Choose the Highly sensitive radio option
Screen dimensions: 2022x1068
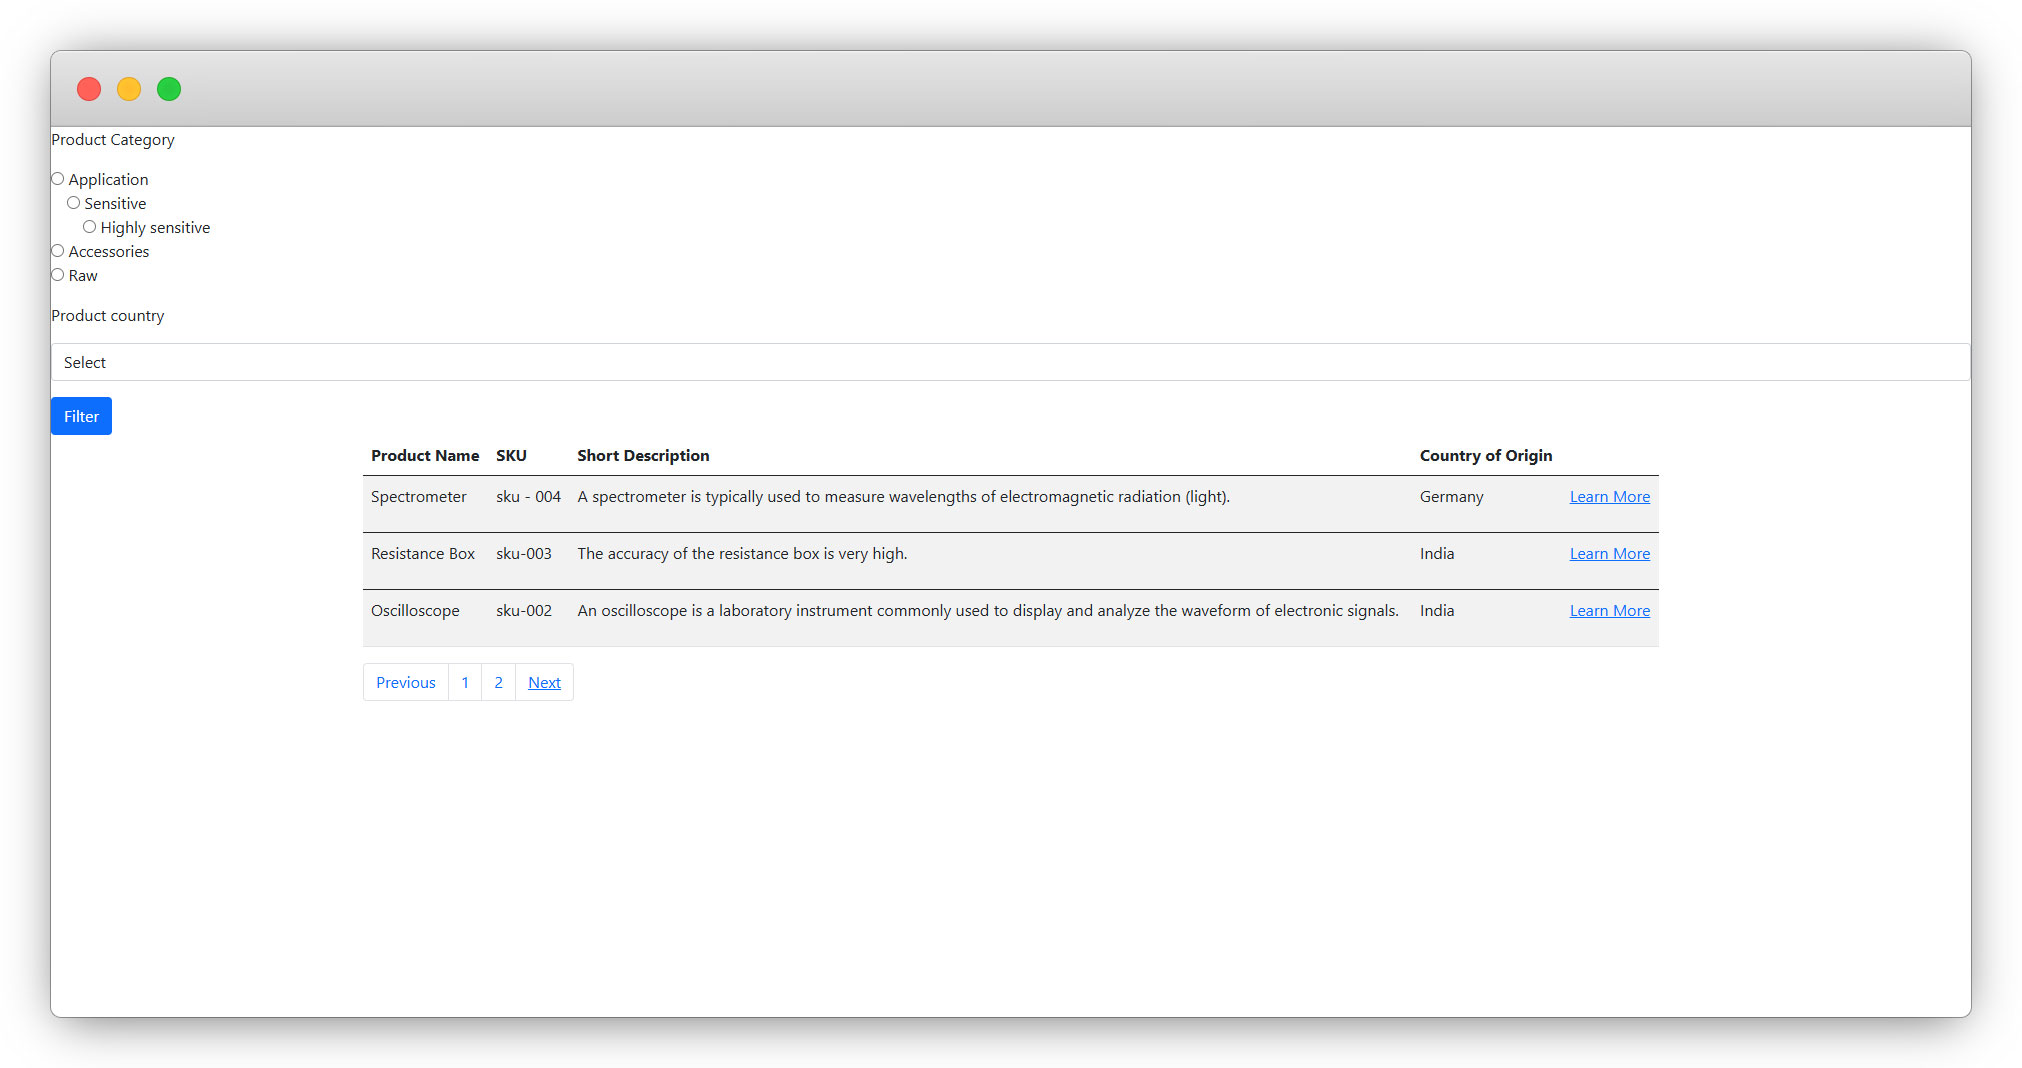pos(90,227)
